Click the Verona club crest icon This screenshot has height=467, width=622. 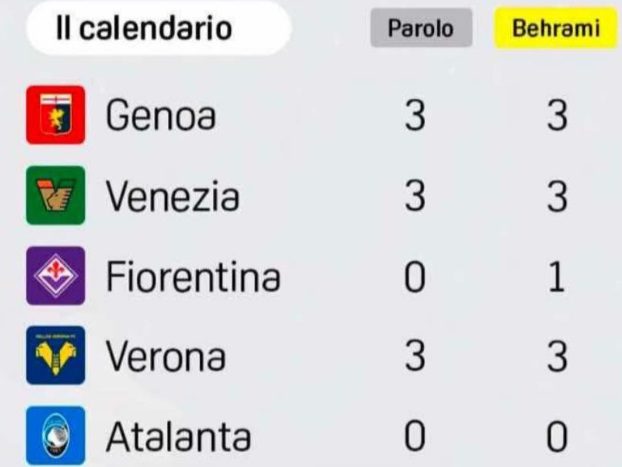click(53, 357)
